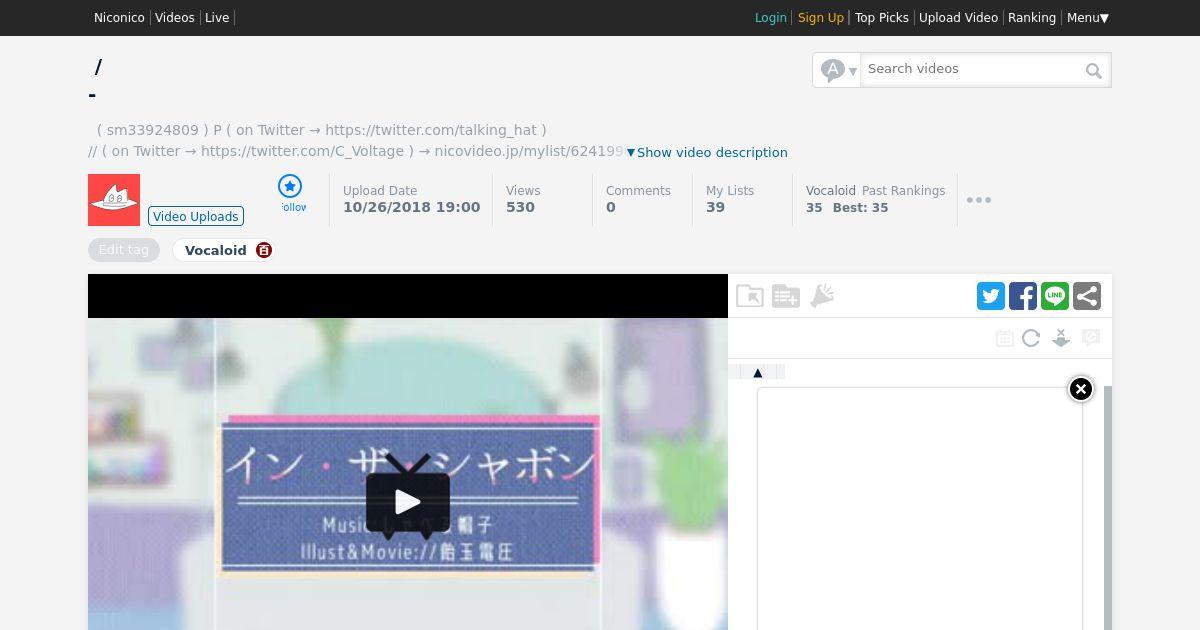Click the auto-scroll-off down arrow icon
Viewport: 1200px width, 630px height.
pyautogui.click(x=1061, y=338)
